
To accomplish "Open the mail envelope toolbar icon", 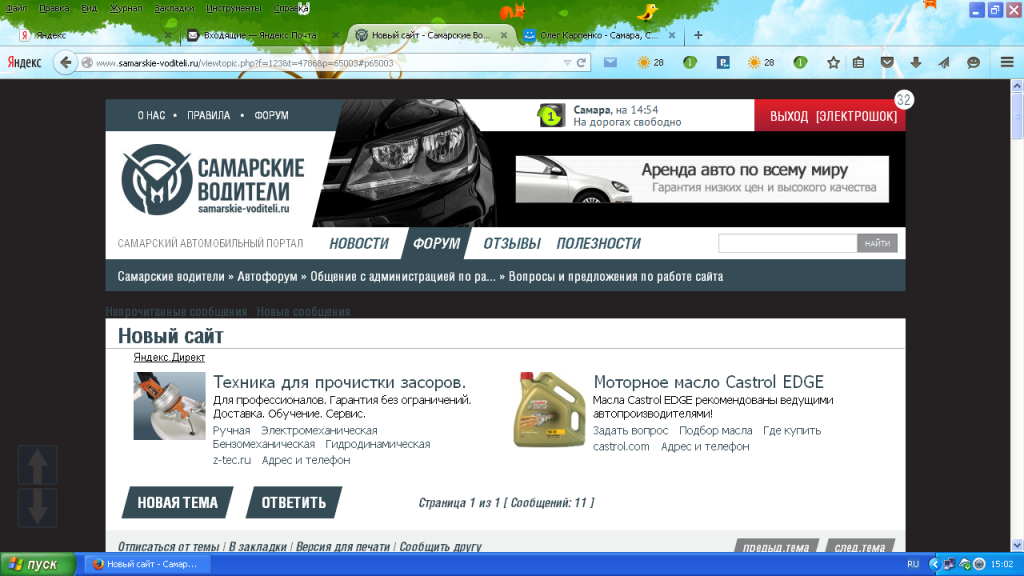I will (610, 63).
